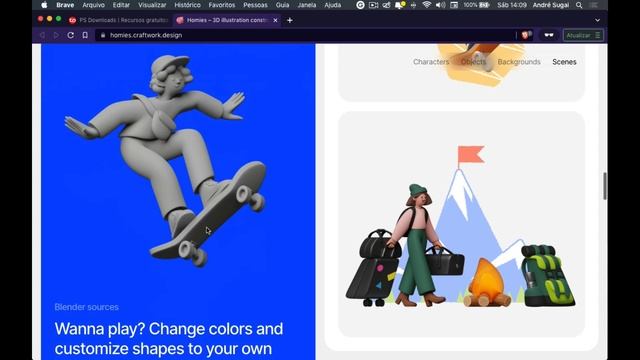Close the Homies 3D illustration tab
The image size is (640, 360).
click(275, 20)
